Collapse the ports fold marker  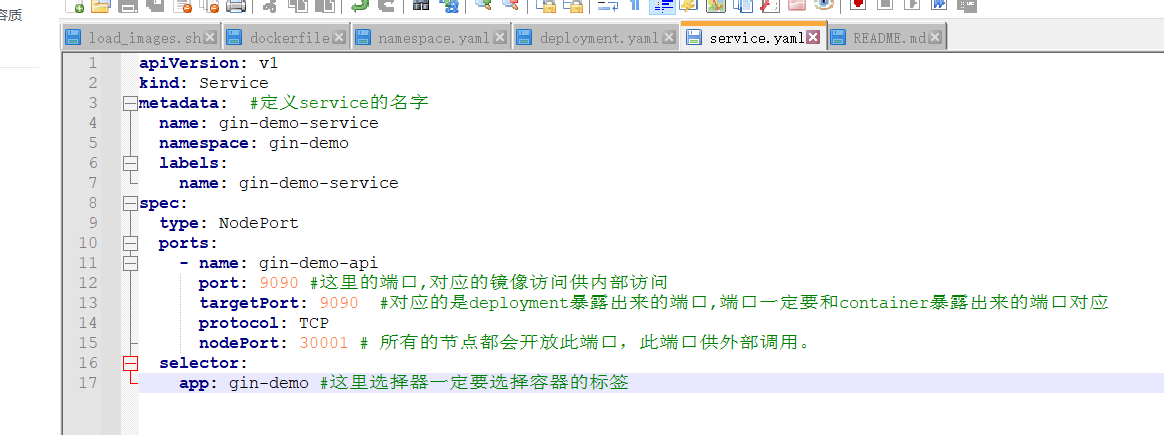131,243
